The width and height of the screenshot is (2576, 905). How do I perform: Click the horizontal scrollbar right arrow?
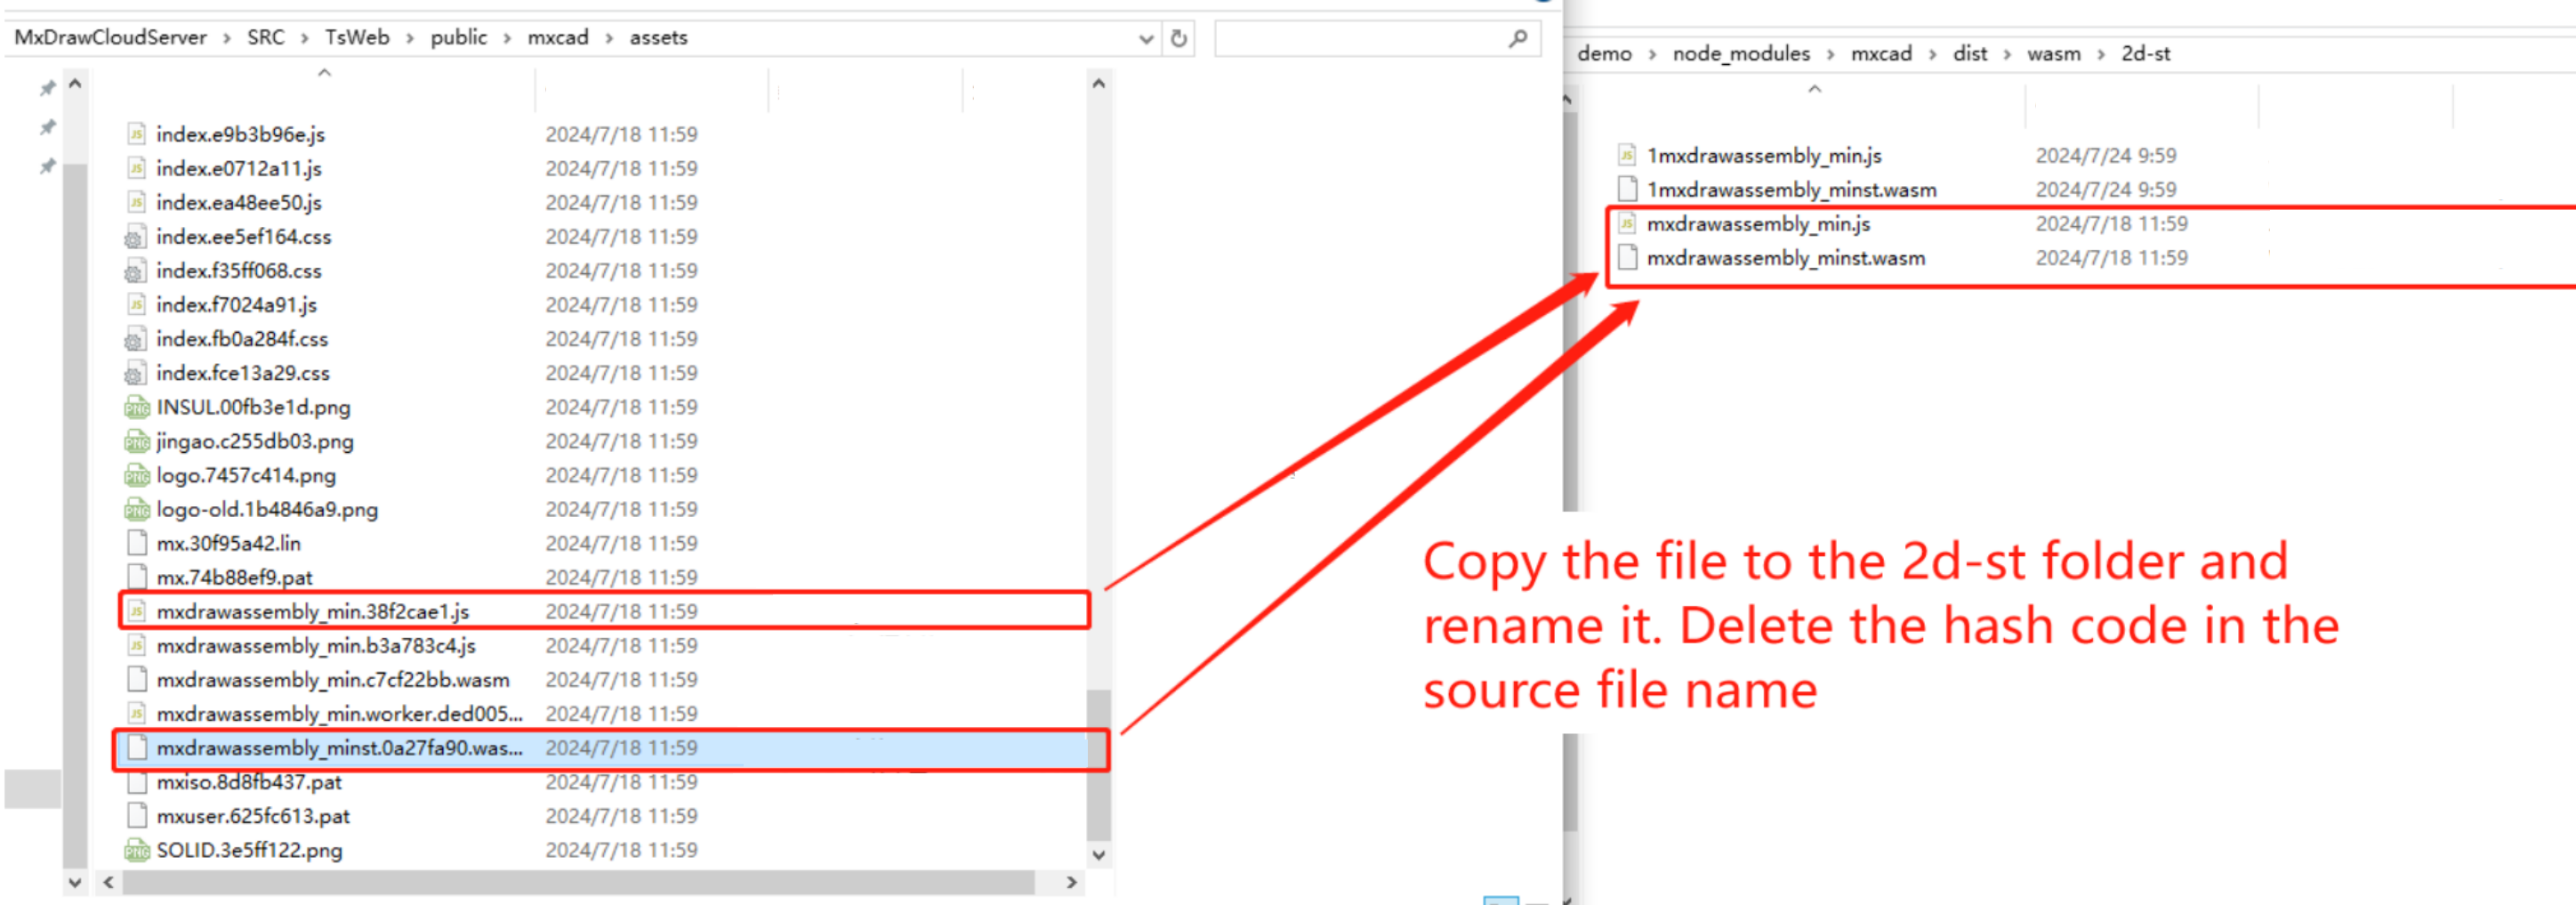click(1071, 882)
